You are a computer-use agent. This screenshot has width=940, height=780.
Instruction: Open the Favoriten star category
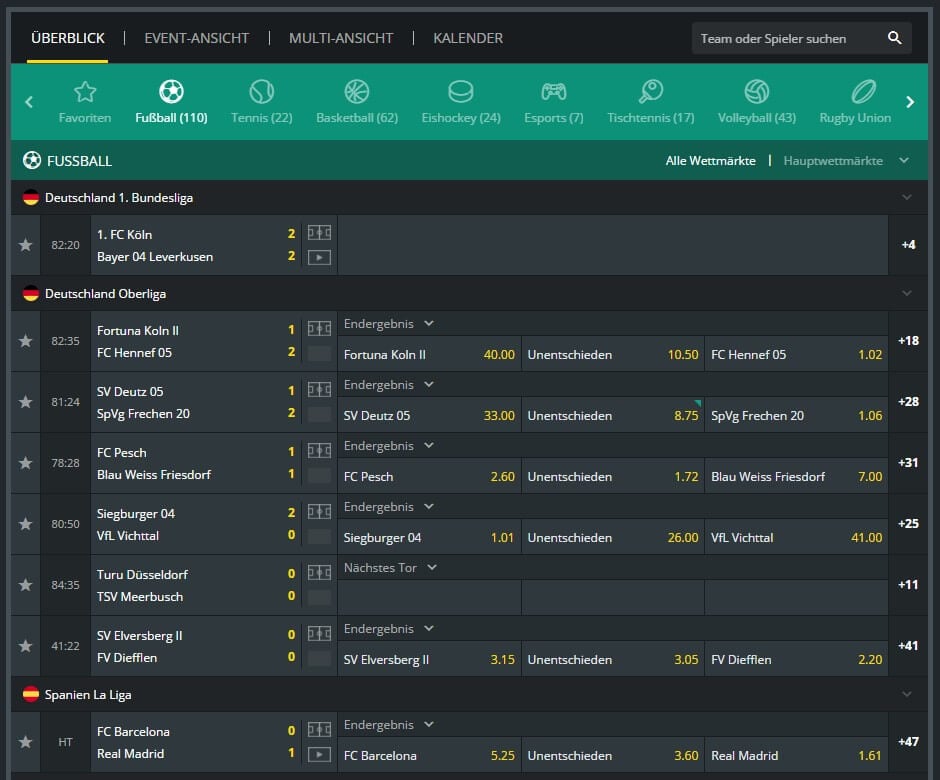coord(85,102)
